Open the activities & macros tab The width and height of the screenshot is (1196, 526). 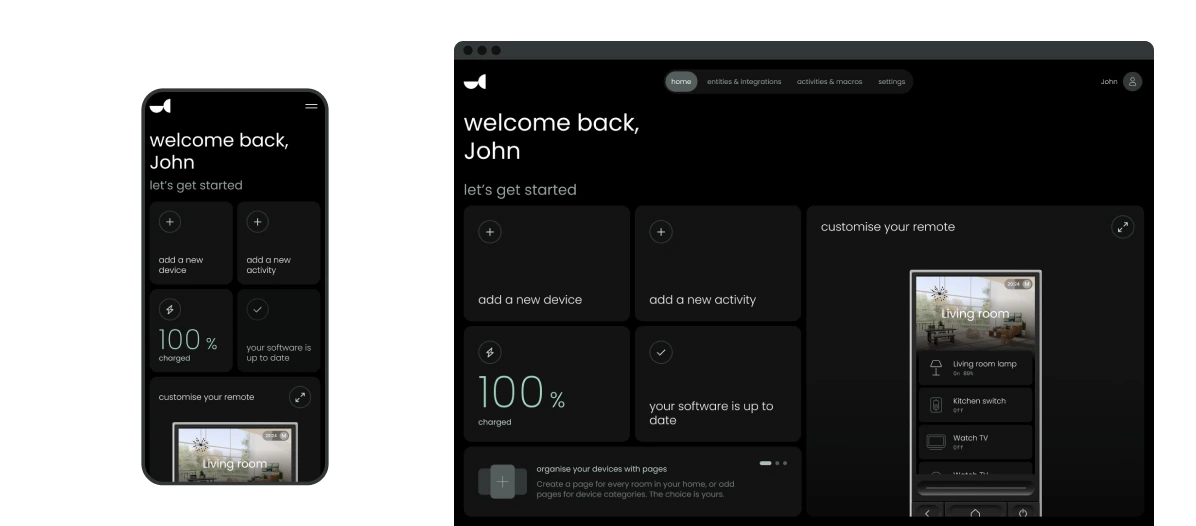pos(829,82)
